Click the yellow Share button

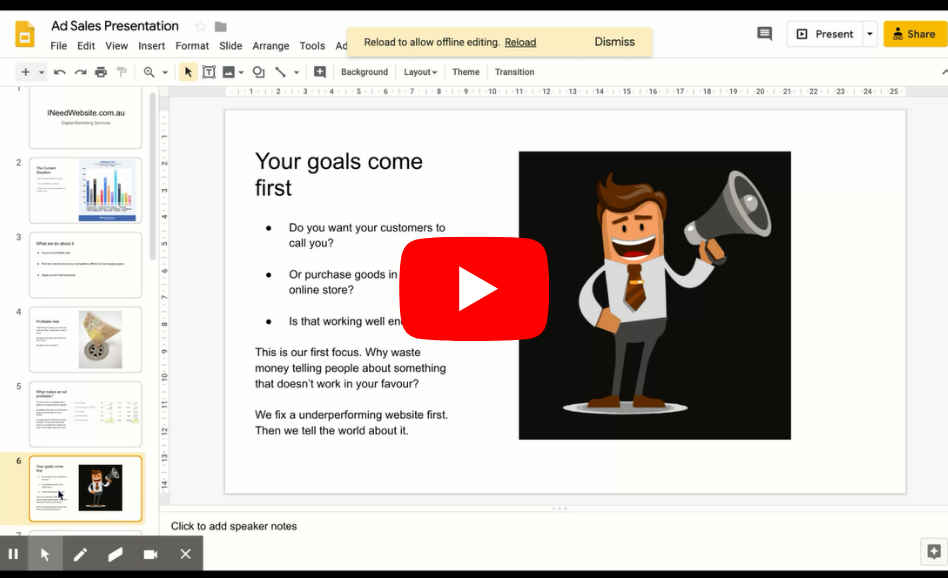click(914, 34)
